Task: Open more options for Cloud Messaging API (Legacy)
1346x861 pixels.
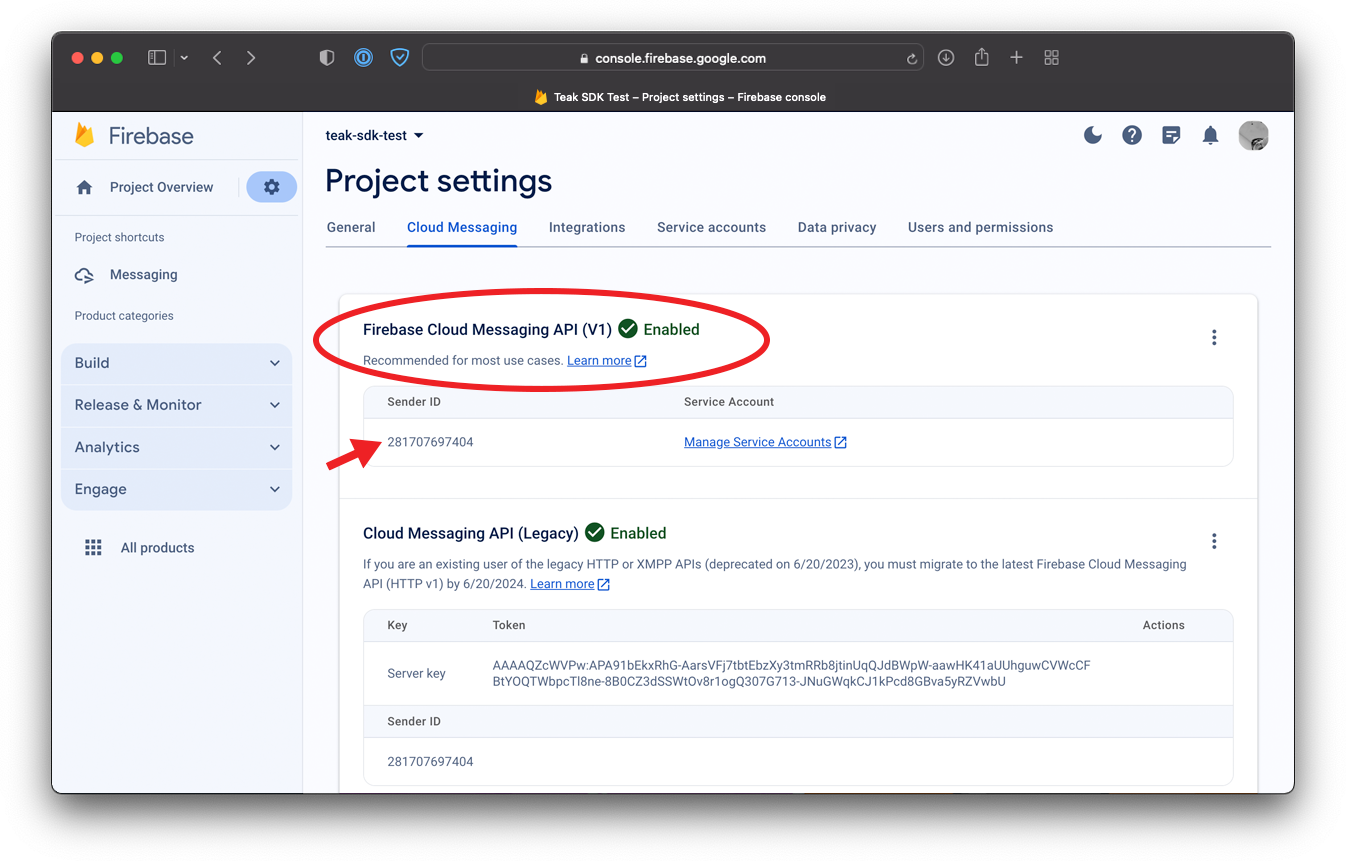Action: [x=1214, y=541]
